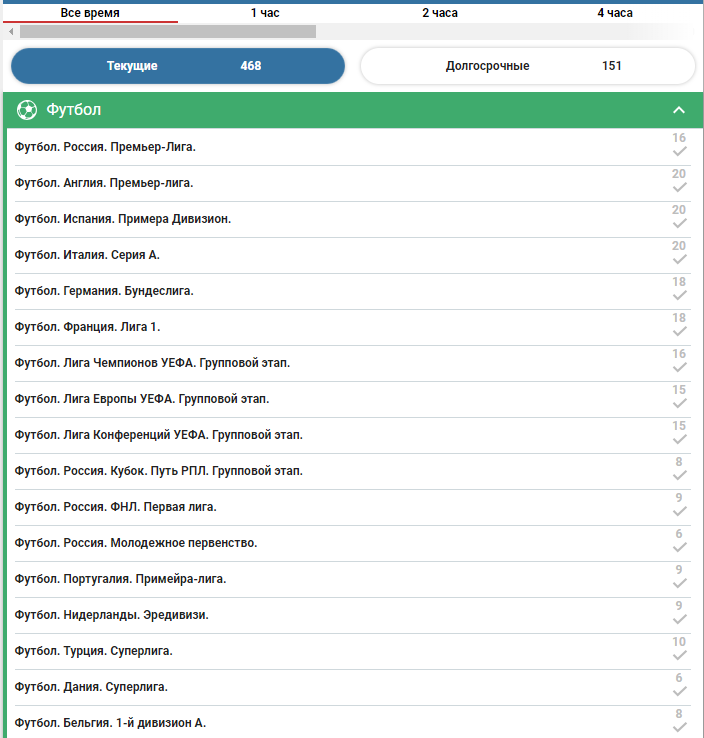Open Футбол. Англия. Премьер-лига.
704x738 pixels.
tap(104, 183)
